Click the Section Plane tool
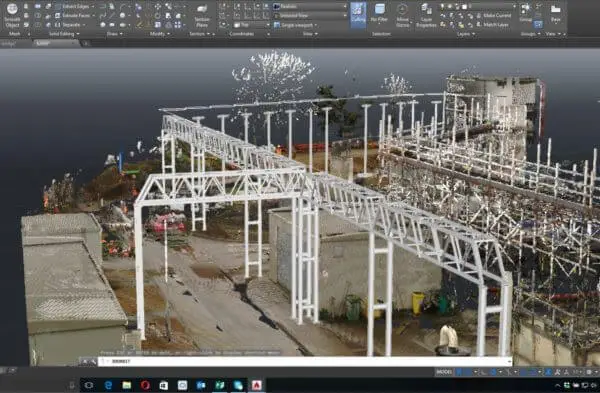The width and height of the screenshot is (600, 393). tap(202, 16)
